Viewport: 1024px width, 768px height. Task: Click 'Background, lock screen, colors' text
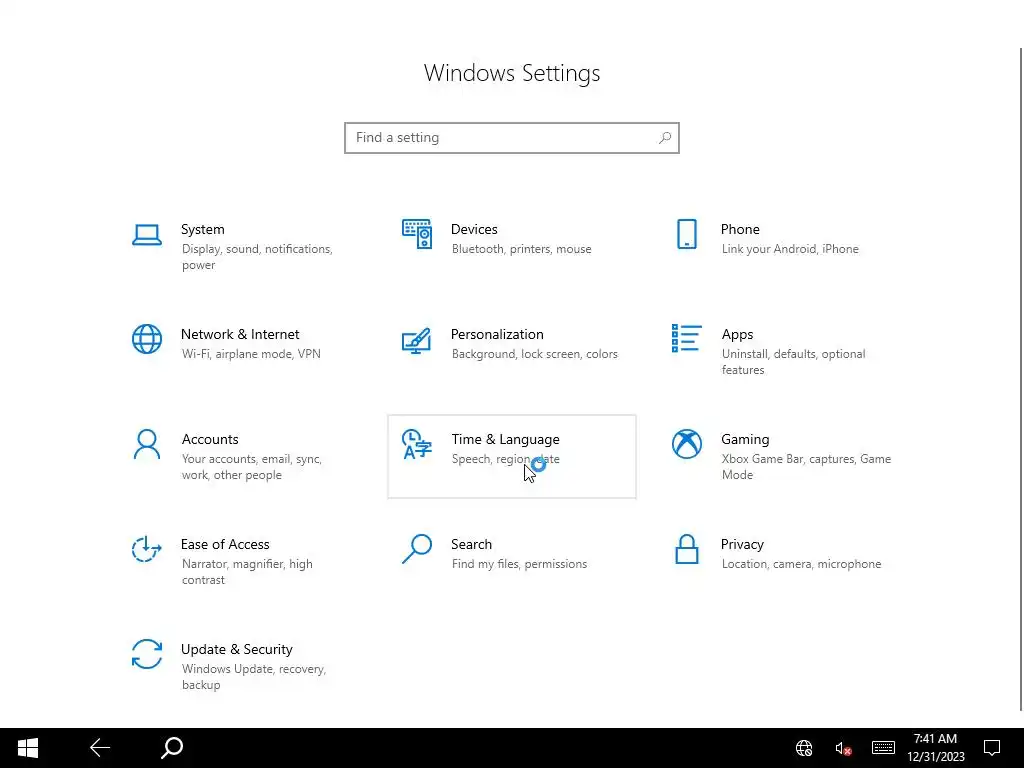pyautogui.click(x=534, y=354)
